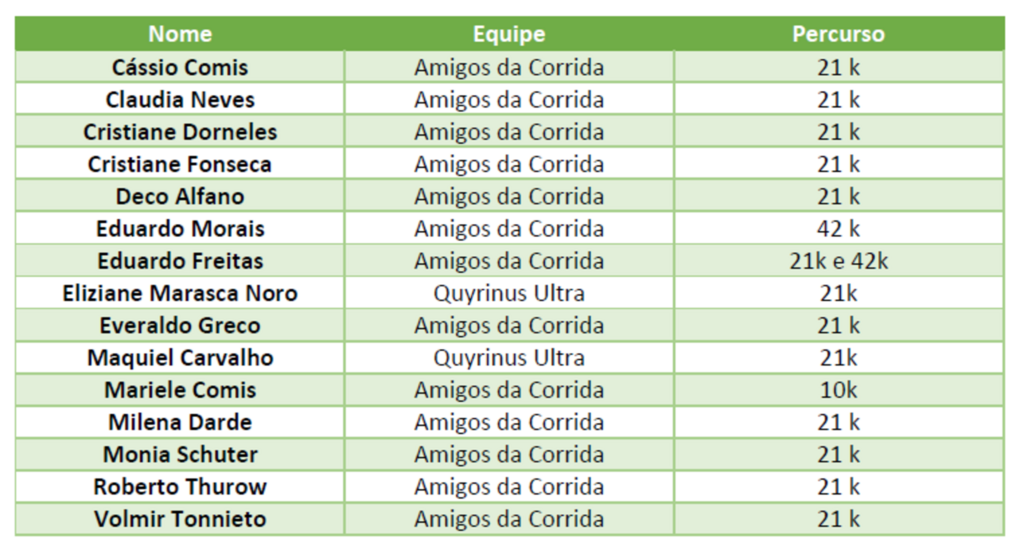Image resolution: width=1024 pixels, height=551 pixels.
Task: Select the Deco Alfano name cell
Action: (x=180, y=196)
